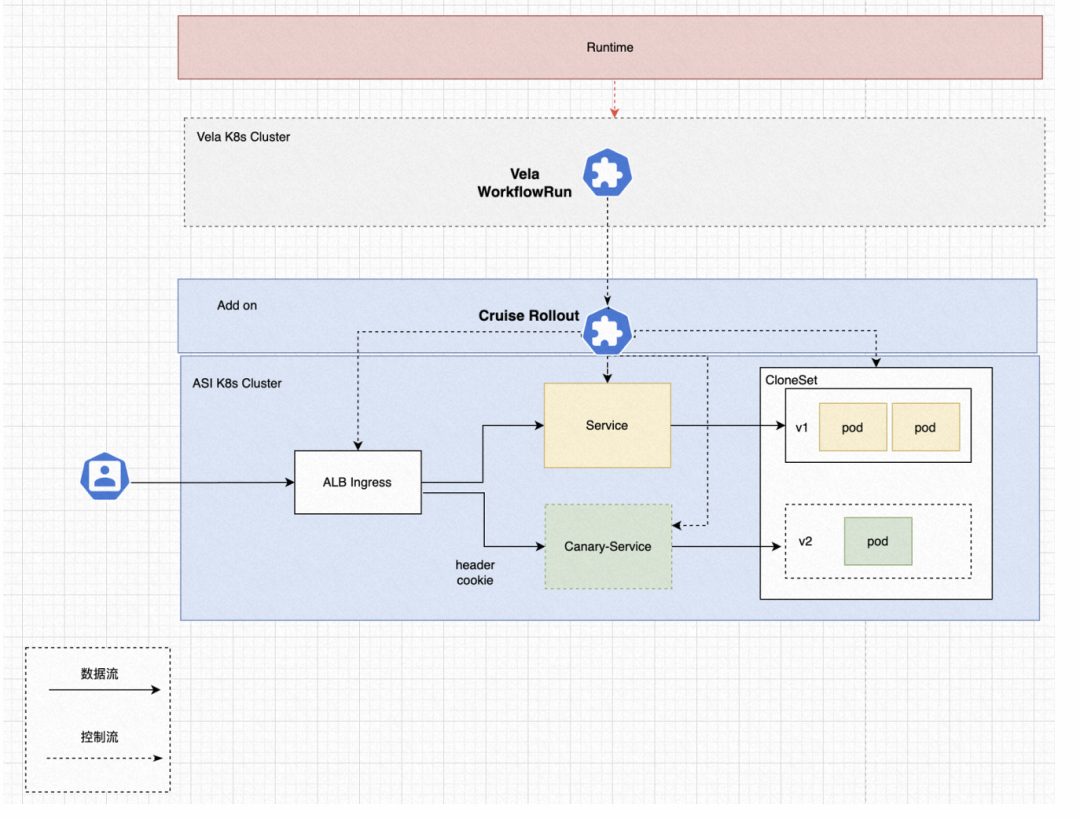Select the green v2 pod box
The width and height of the screenshot is (1080, 819).
[878, 541]
